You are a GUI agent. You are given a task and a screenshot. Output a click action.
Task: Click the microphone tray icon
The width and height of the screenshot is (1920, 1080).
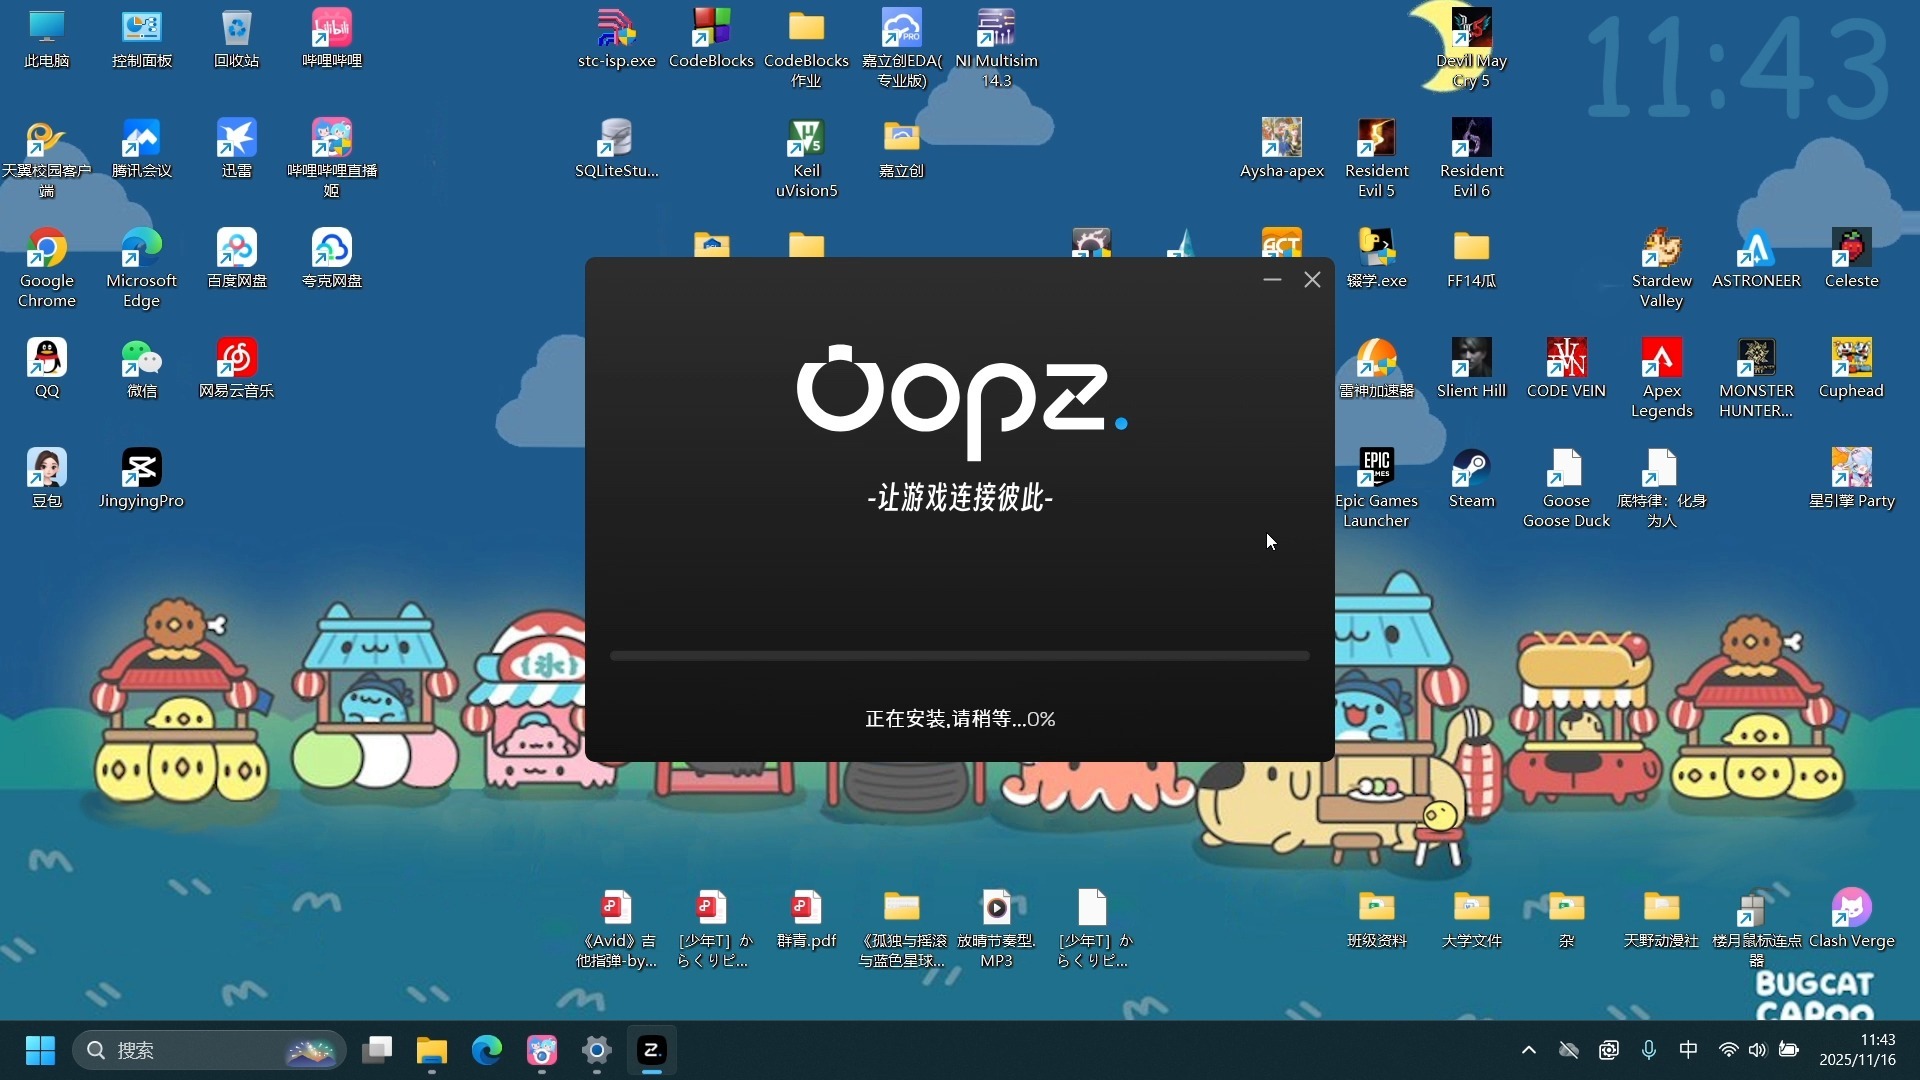(1648, 1050)
